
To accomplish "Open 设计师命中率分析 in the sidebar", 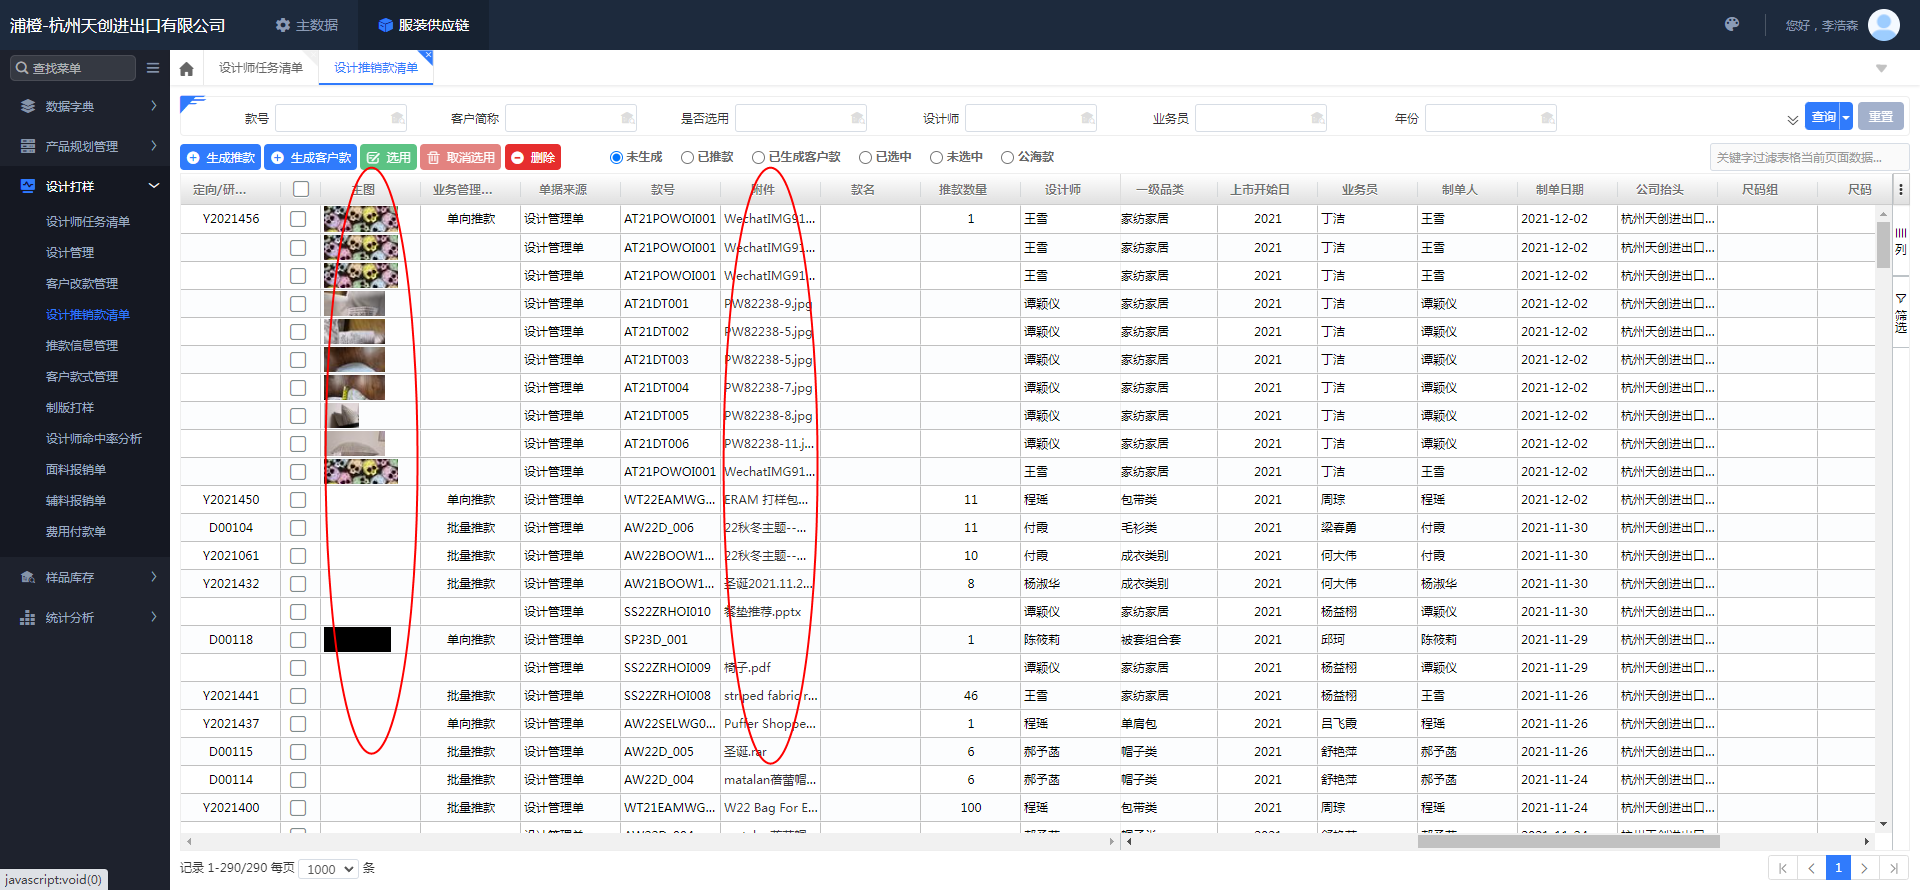I will point(94,439).
